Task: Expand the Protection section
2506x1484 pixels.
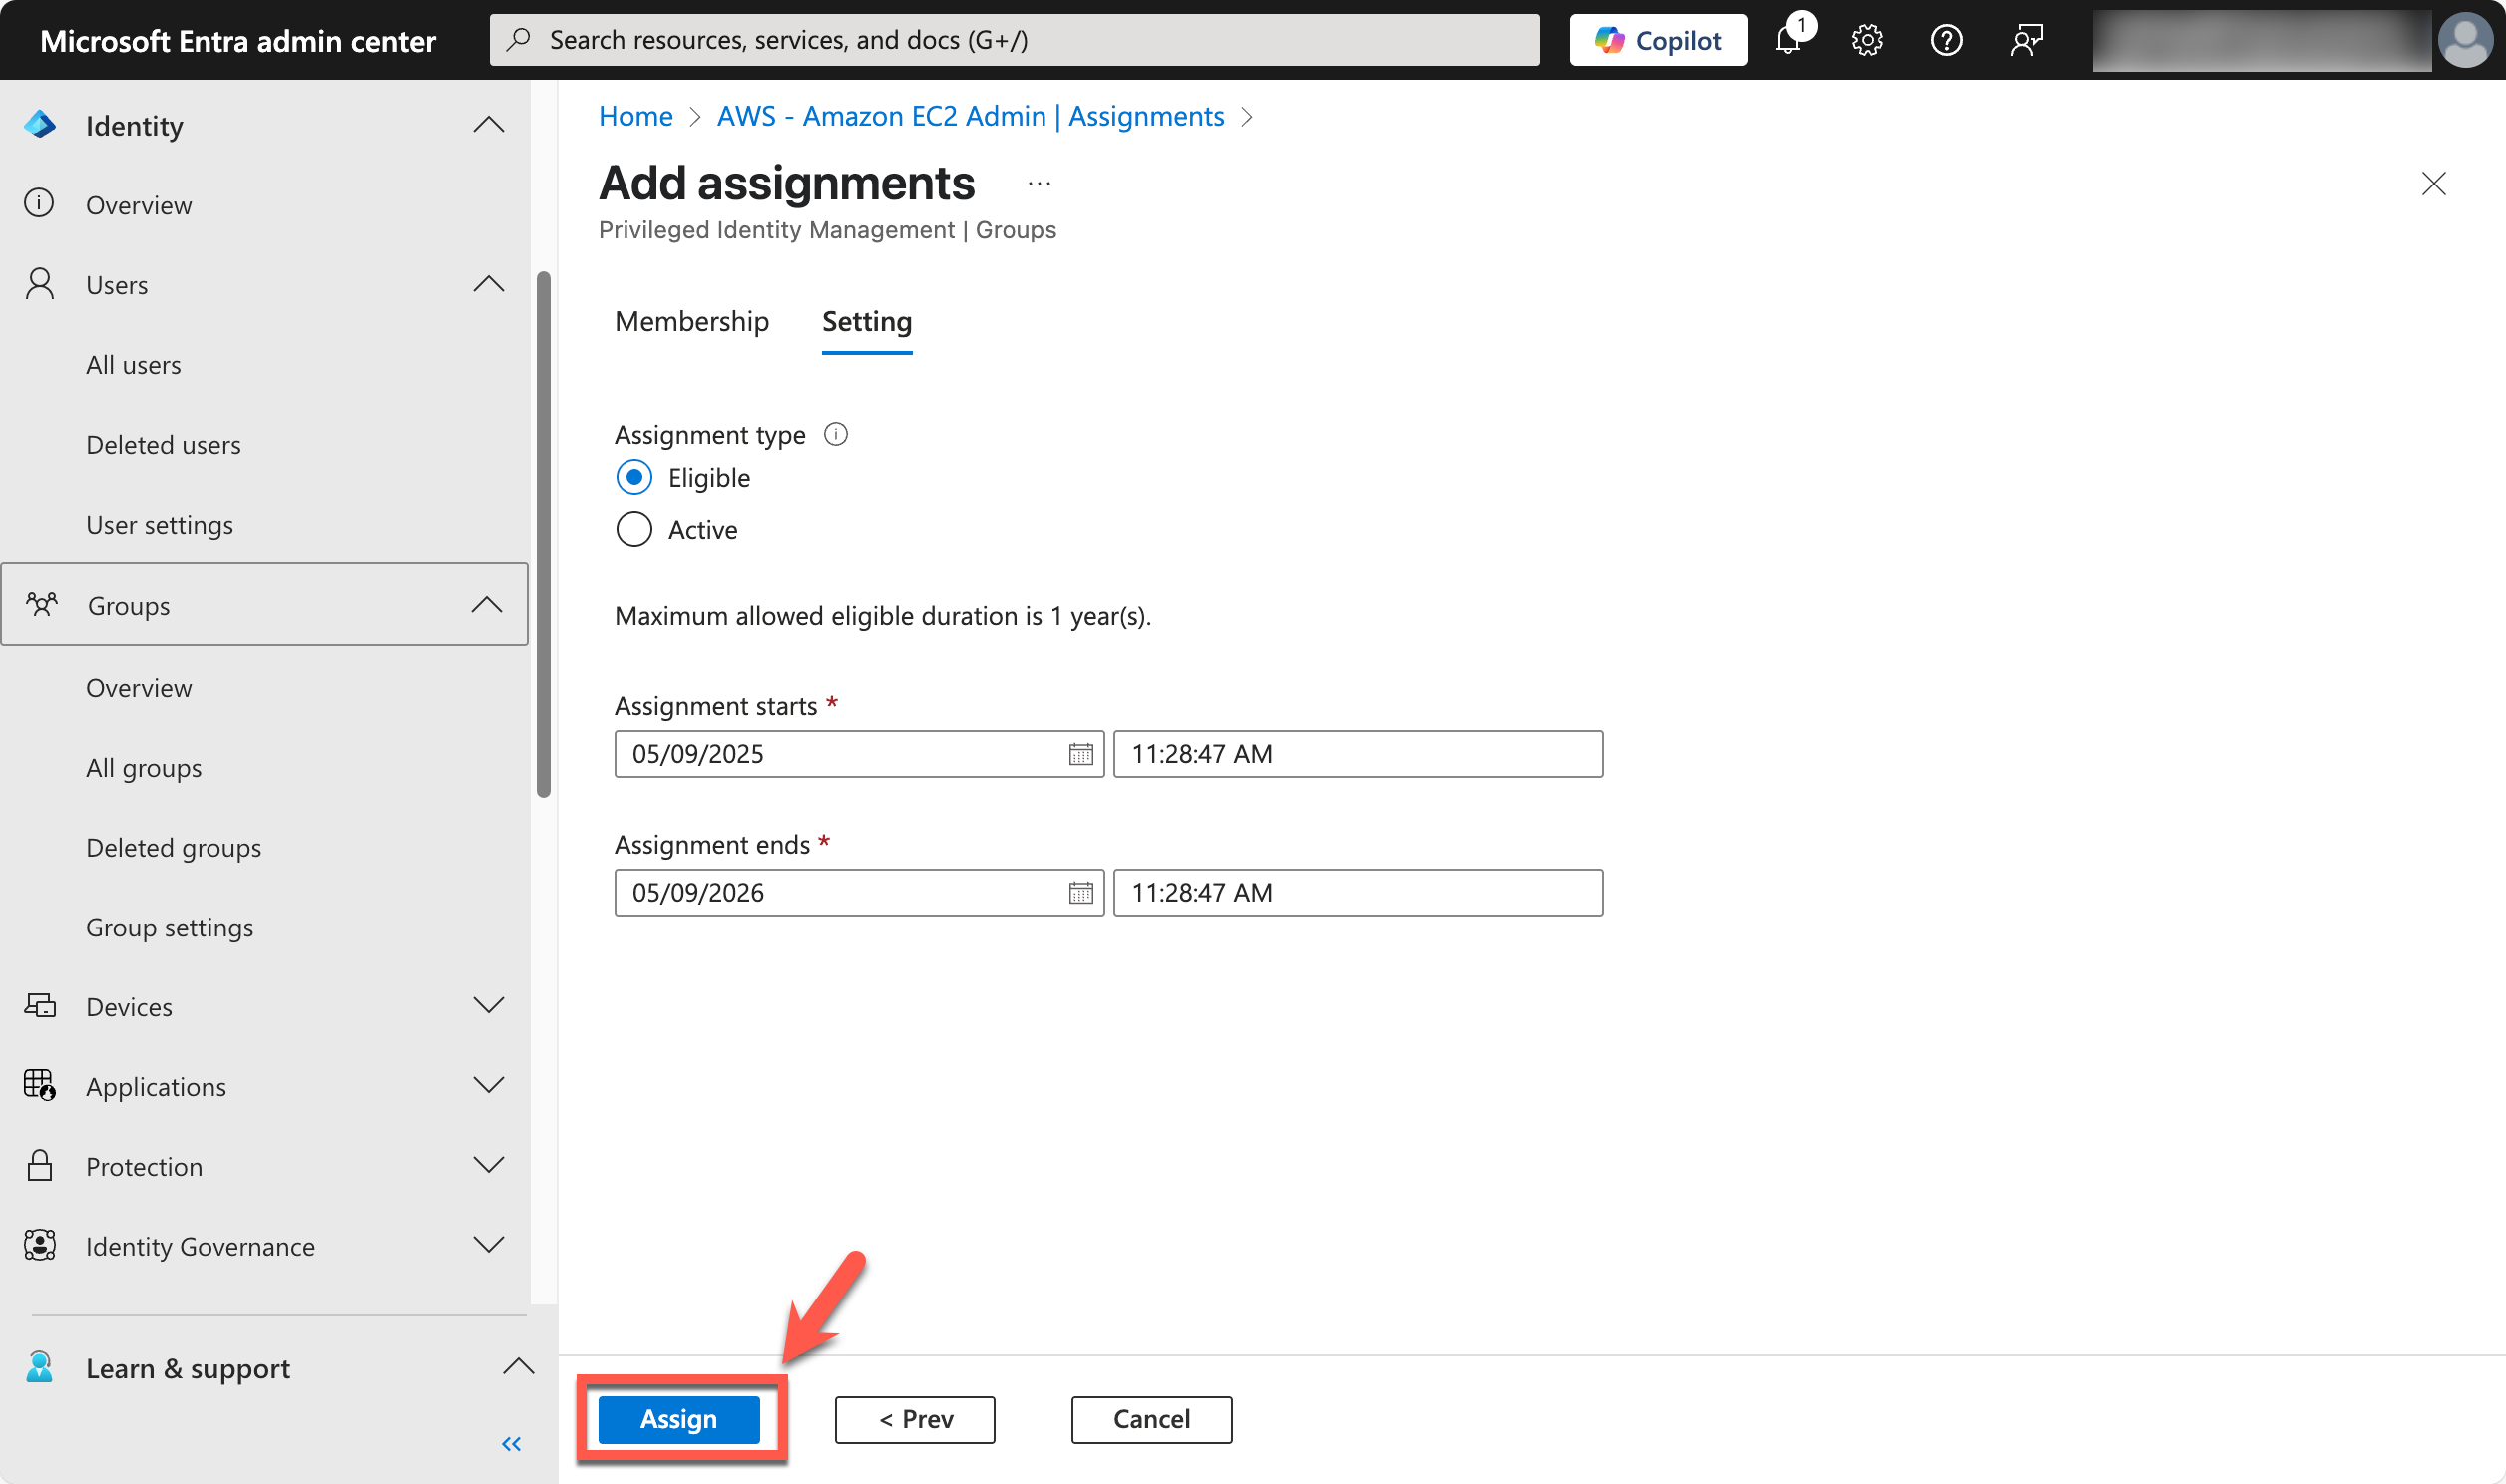Action: (x=488, y=1165)
